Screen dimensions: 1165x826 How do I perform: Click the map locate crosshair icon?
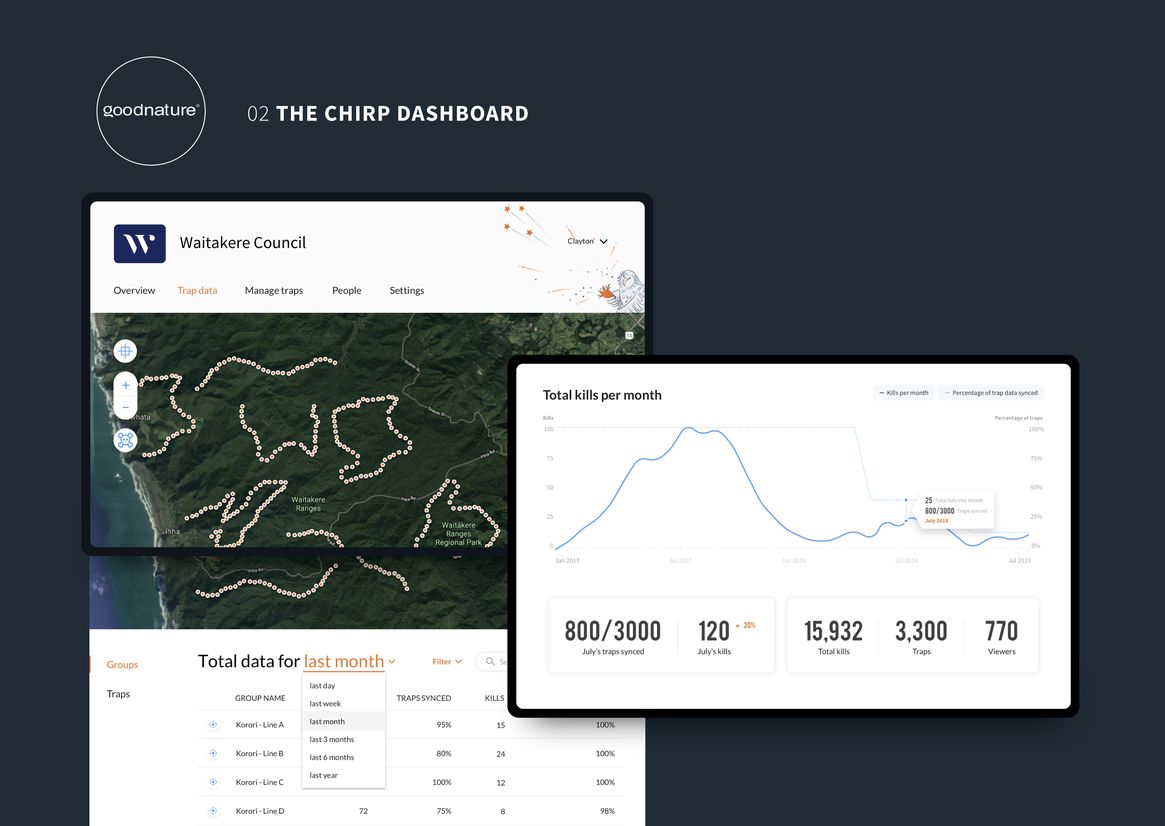pos(125,351)
